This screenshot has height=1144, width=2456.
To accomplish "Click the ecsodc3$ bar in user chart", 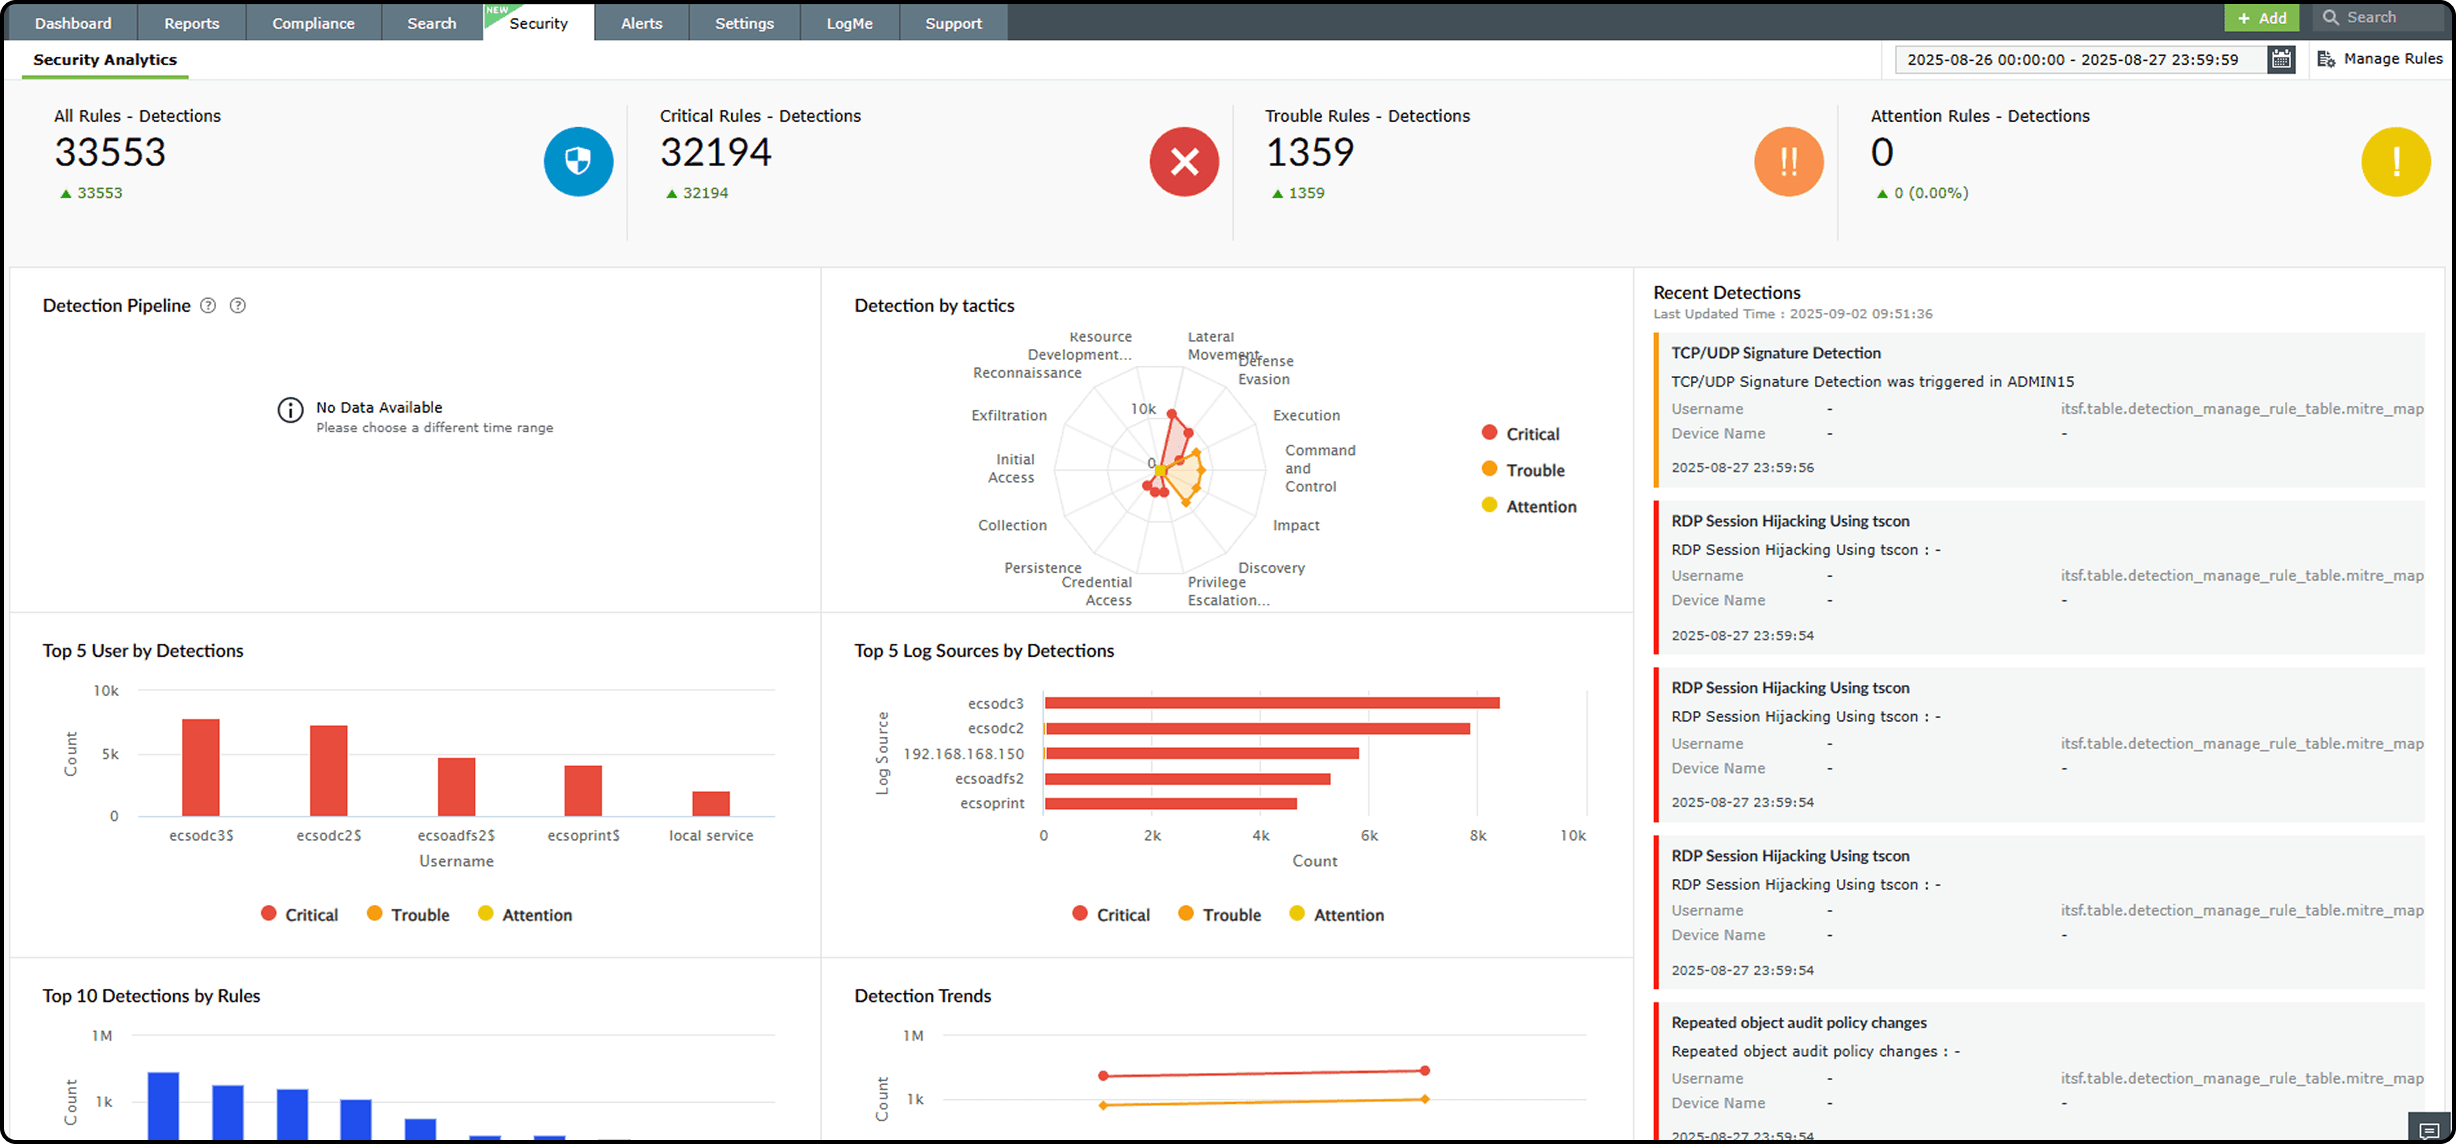I will [201, 768].
